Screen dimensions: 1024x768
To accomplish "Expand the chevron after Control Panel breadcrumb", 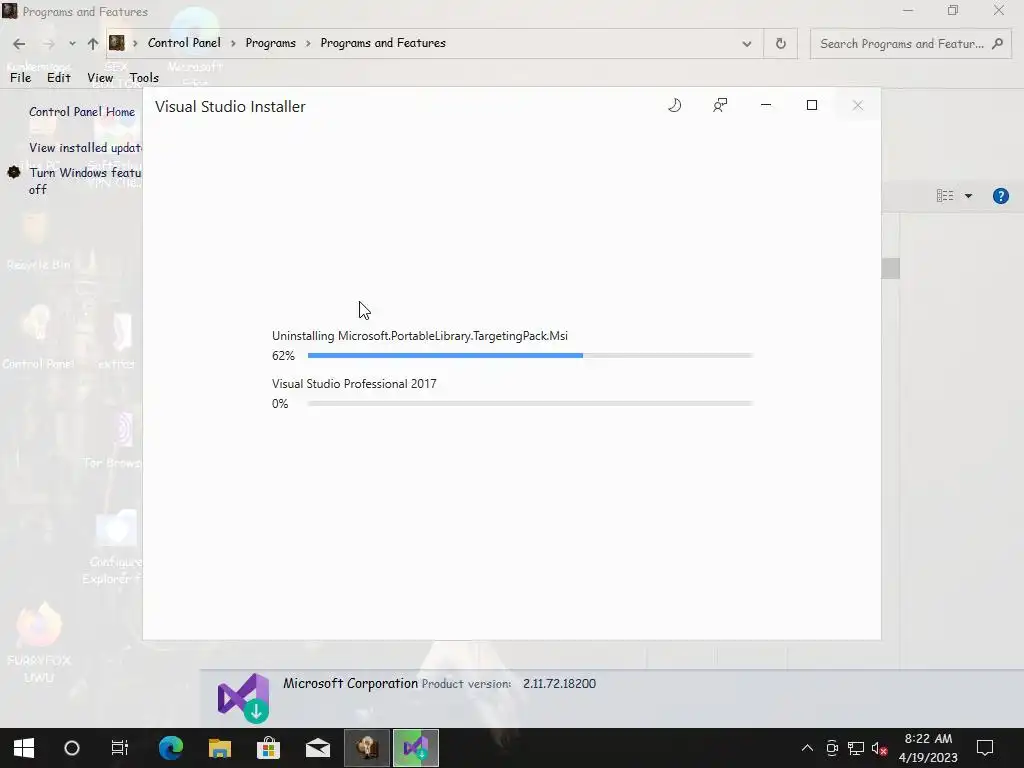I will (233, 44).
